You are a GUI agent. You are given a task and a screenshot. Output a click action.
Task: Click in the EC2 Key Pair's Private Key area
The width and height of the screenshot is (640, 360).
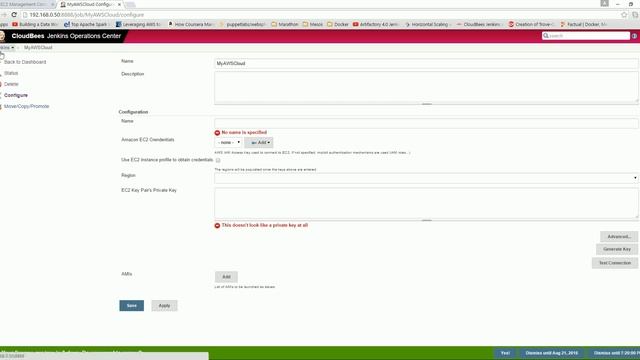pyautogui.click(x=426, y=203)
